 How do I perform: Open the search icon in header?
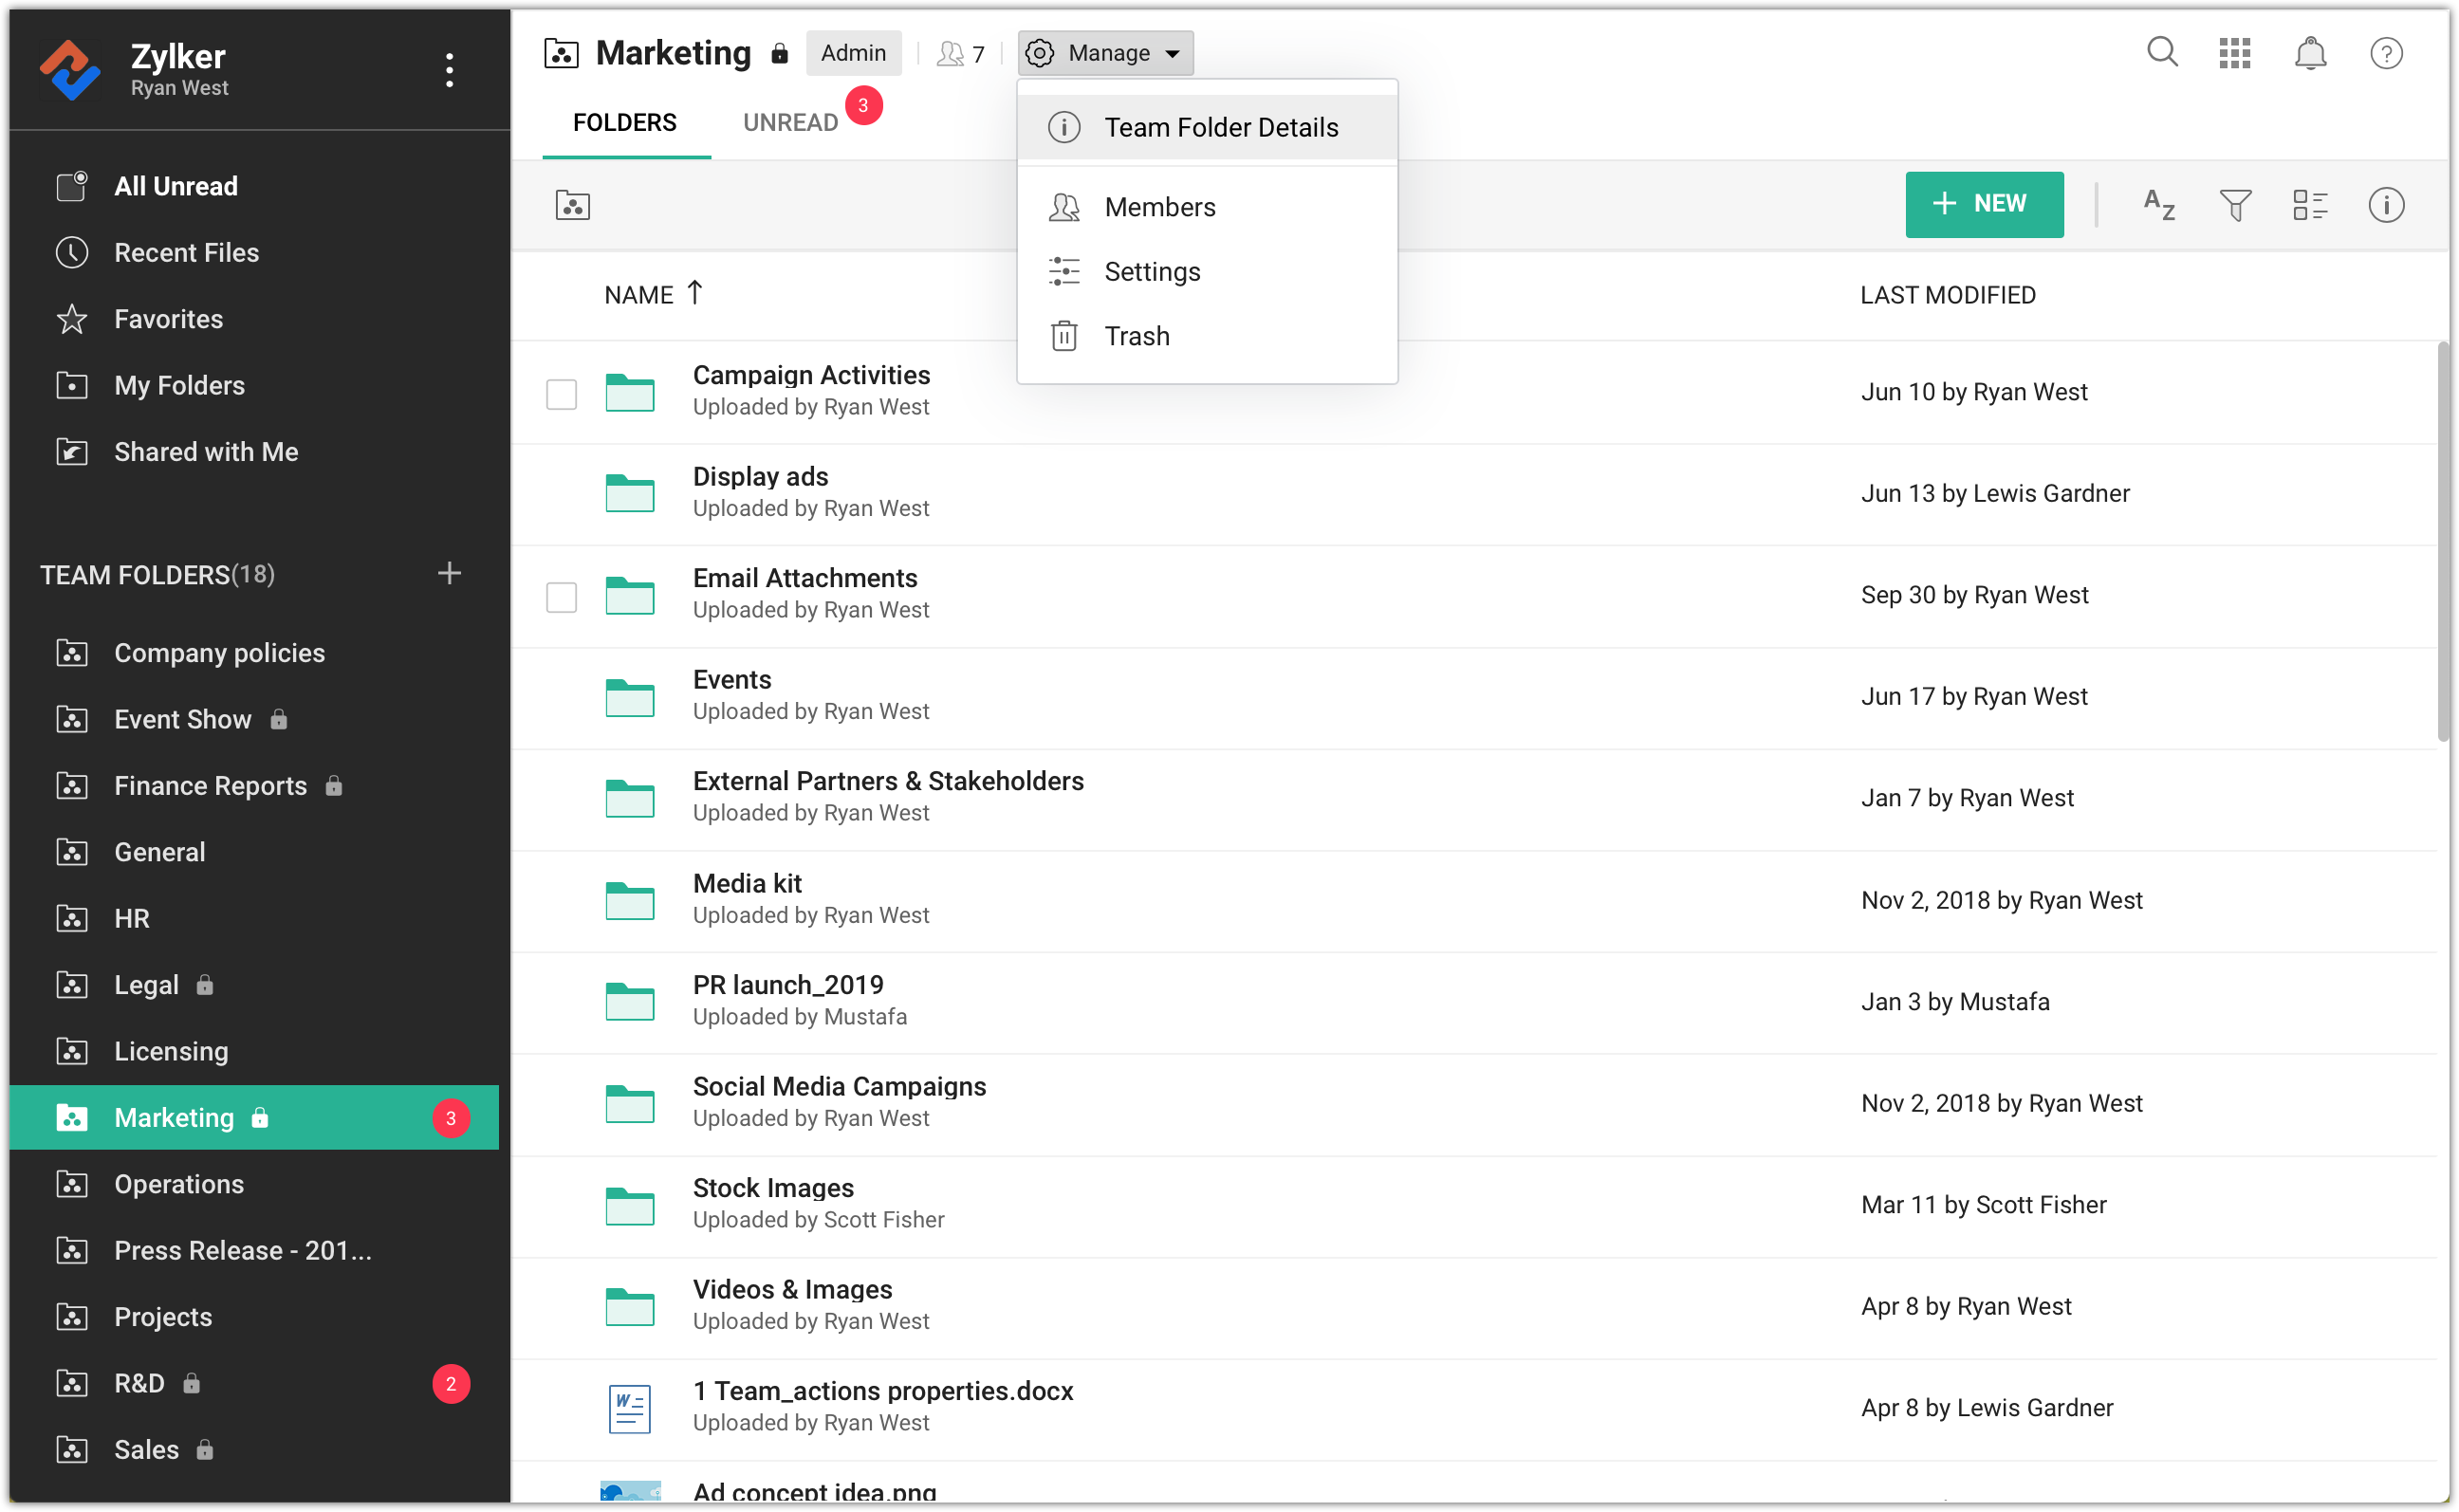[2162, 52]
